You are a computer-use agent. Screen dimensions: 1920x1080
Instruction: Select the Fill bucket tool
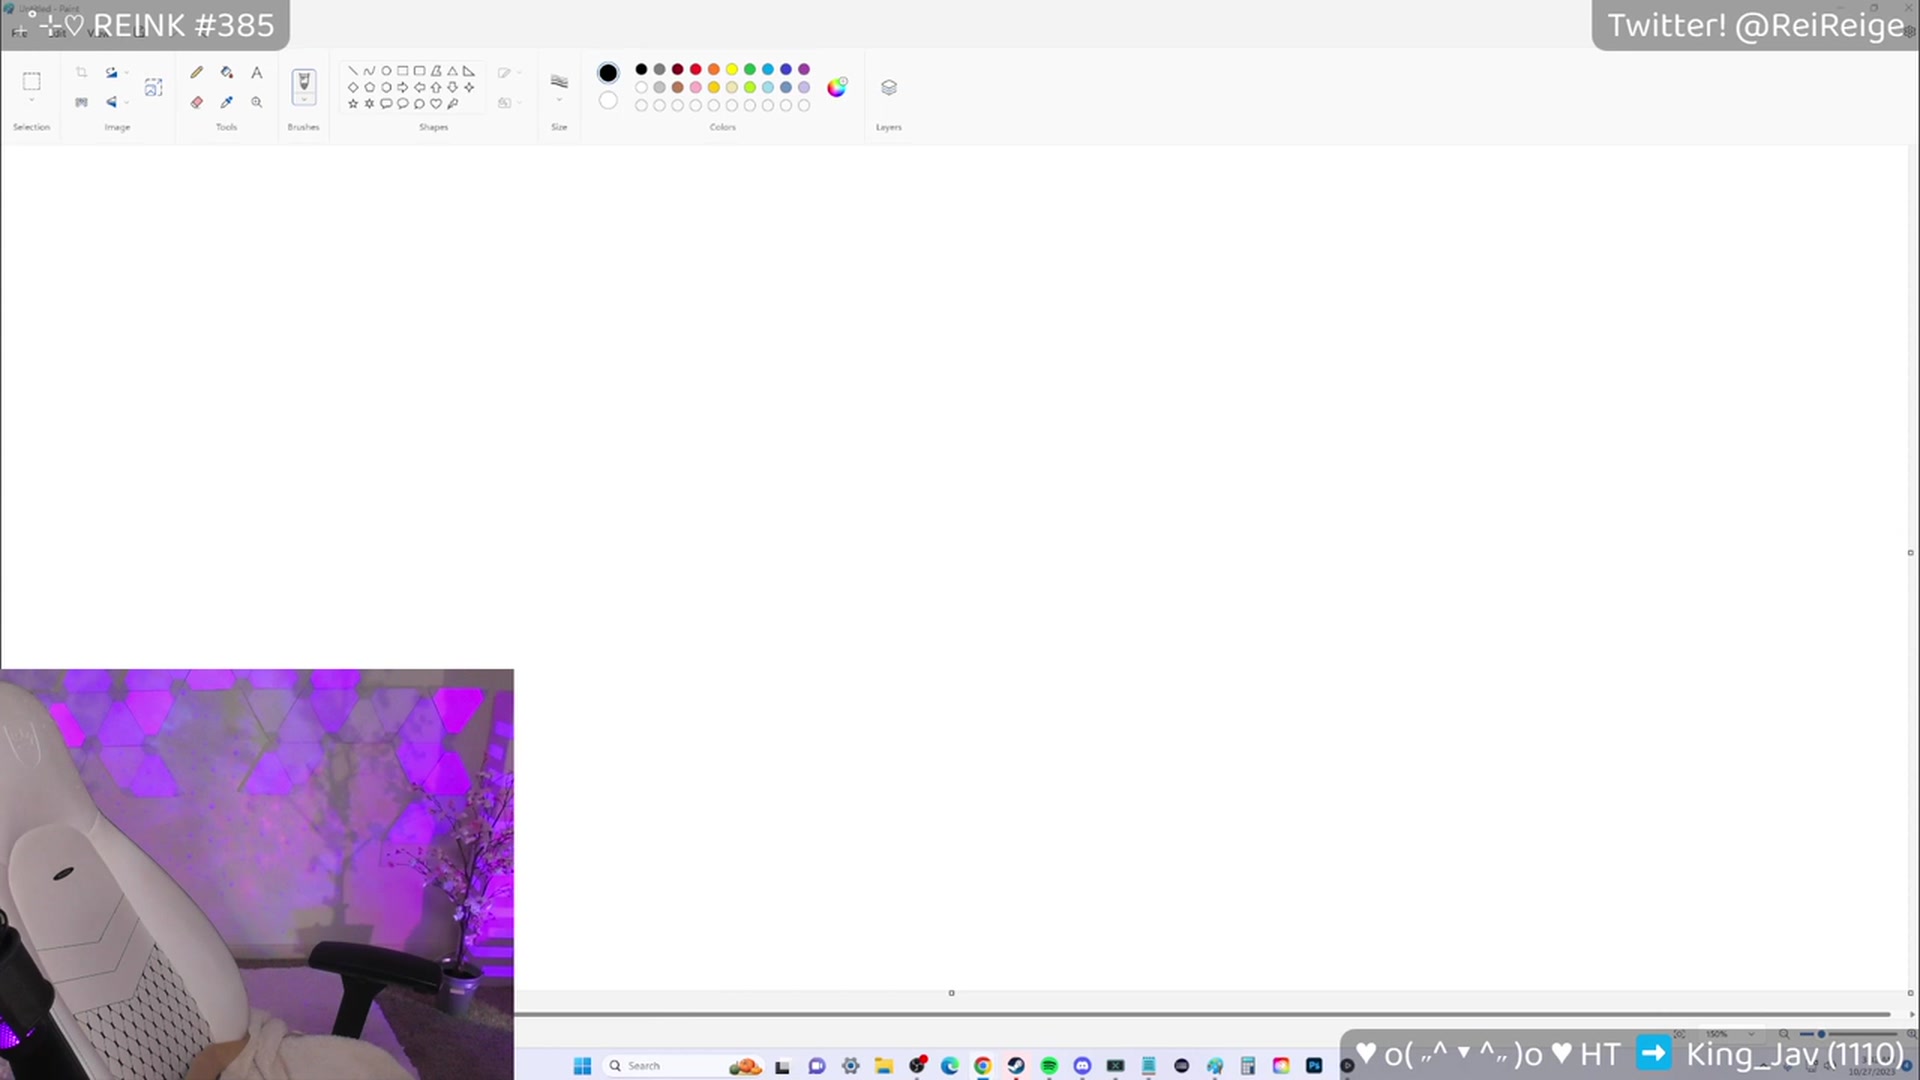click(227, 72)
